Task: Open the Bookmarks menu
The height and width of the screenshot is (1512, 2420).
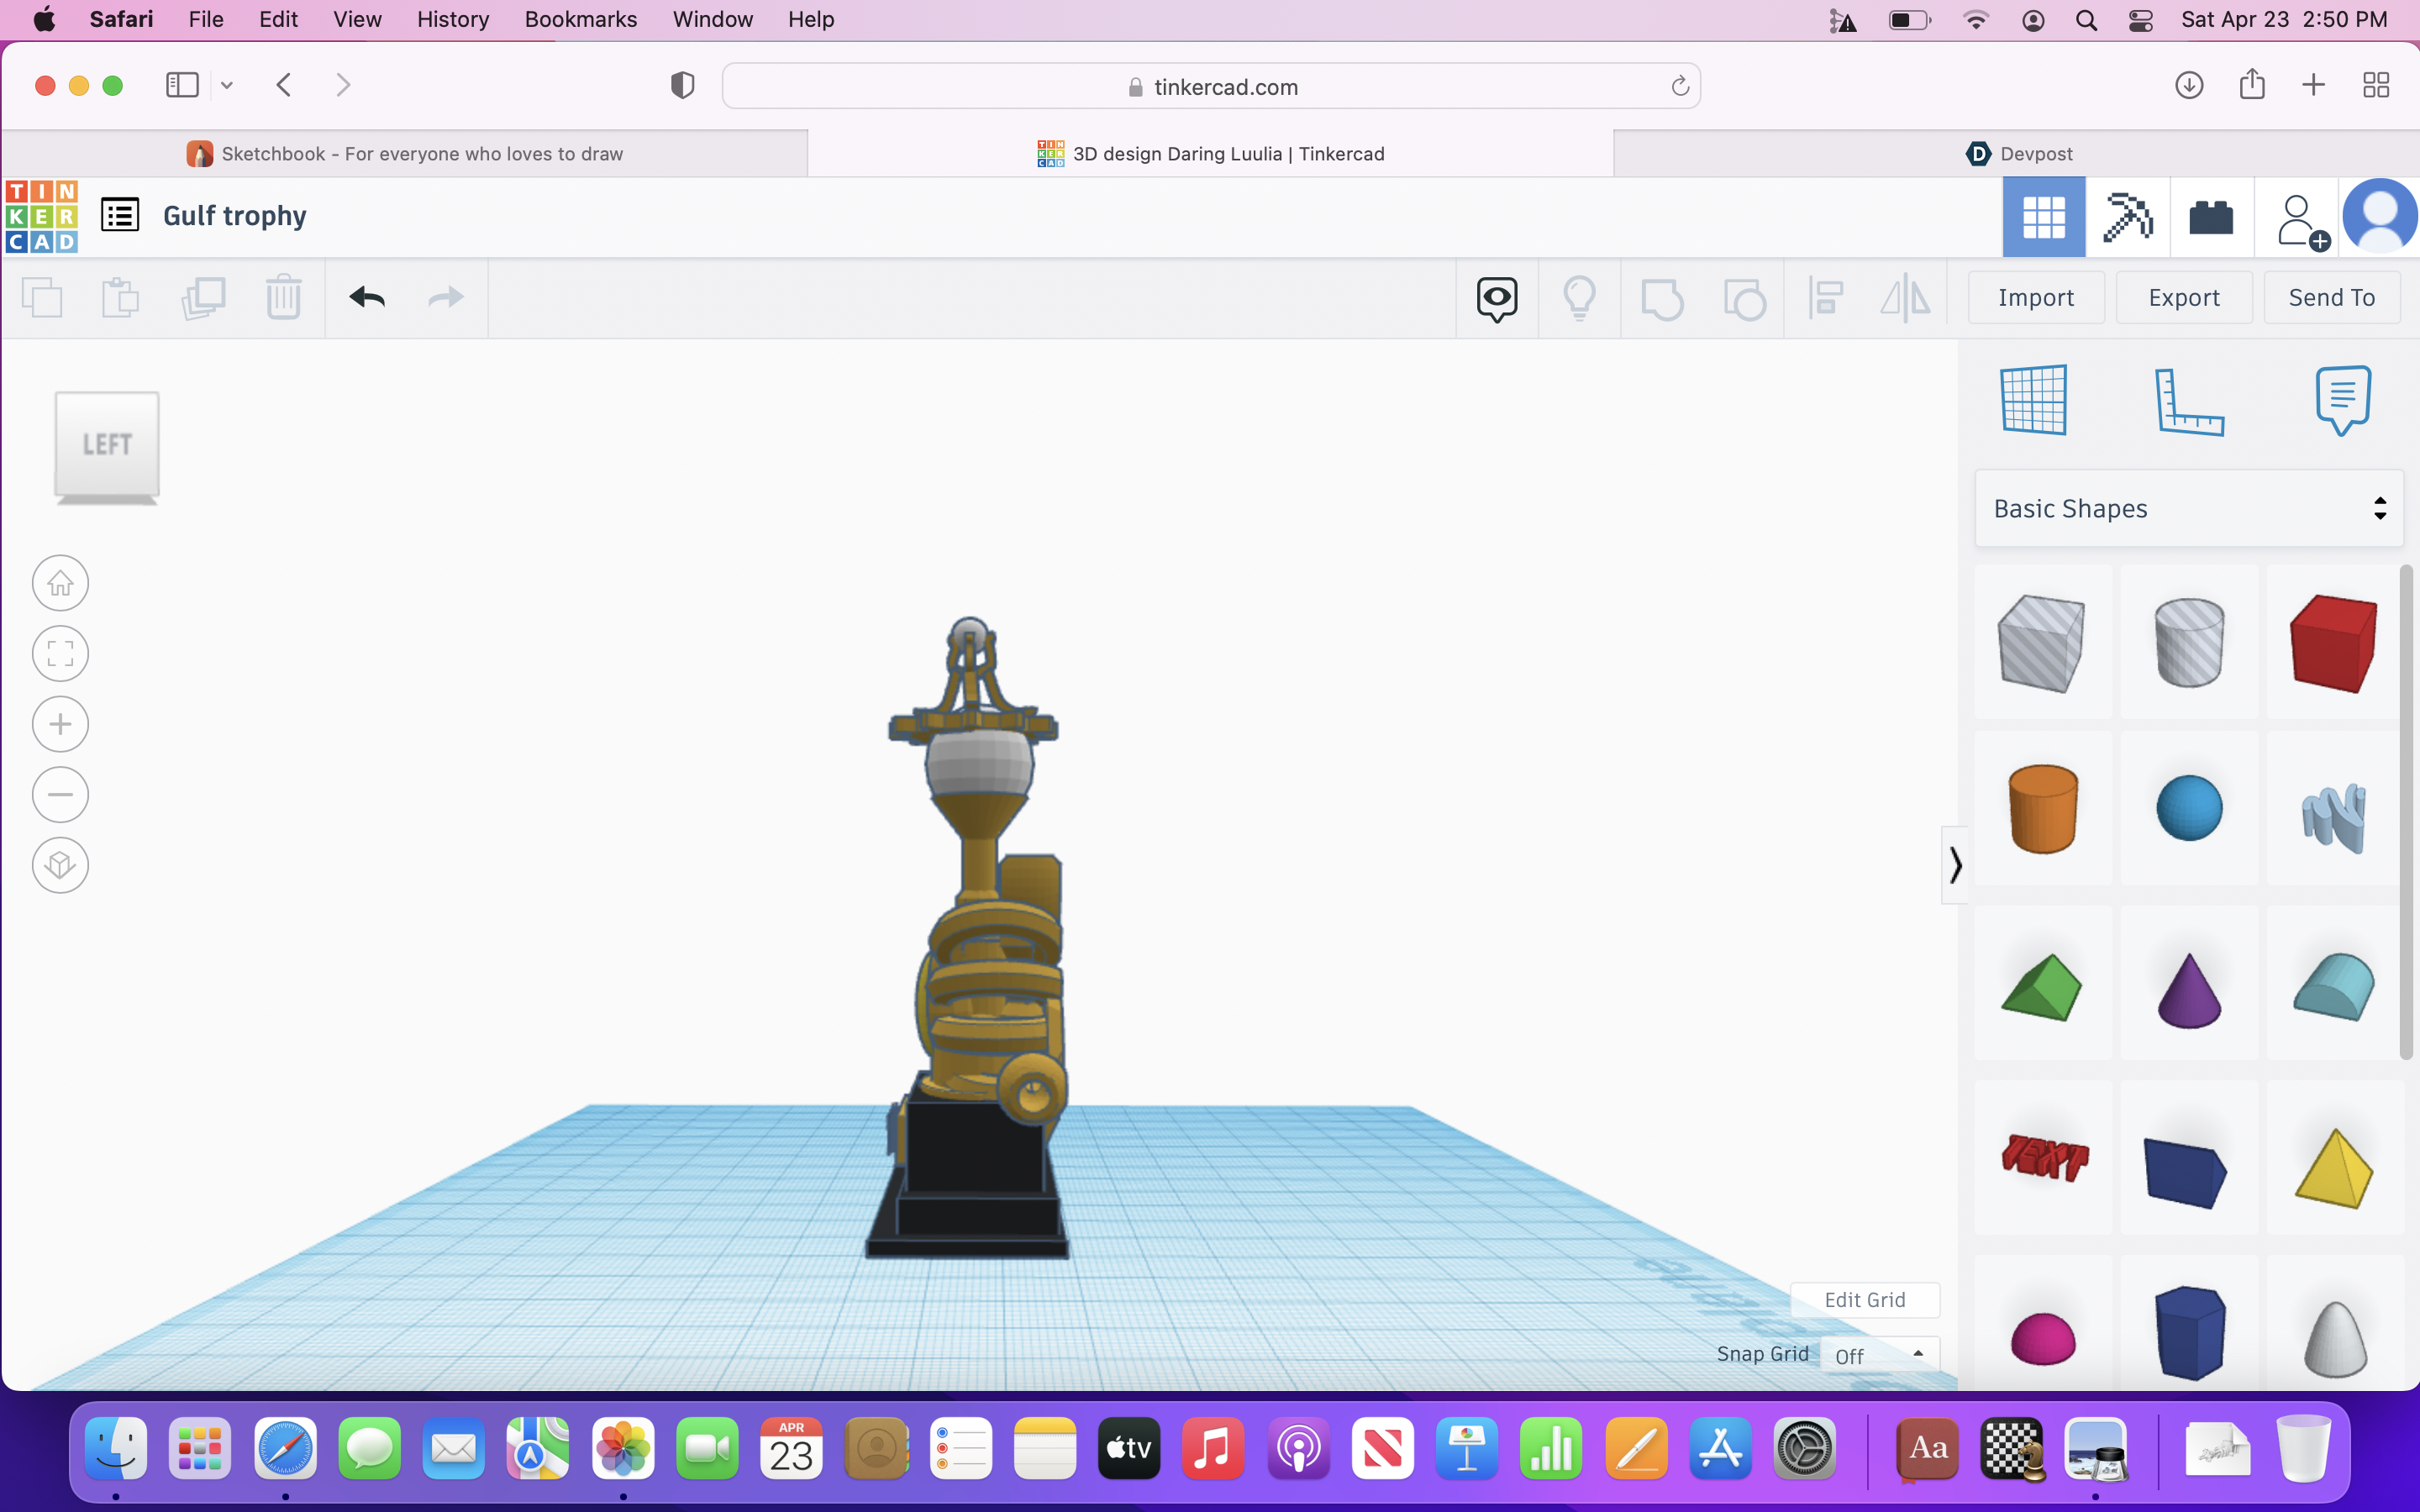Action: tap(580, 19)
